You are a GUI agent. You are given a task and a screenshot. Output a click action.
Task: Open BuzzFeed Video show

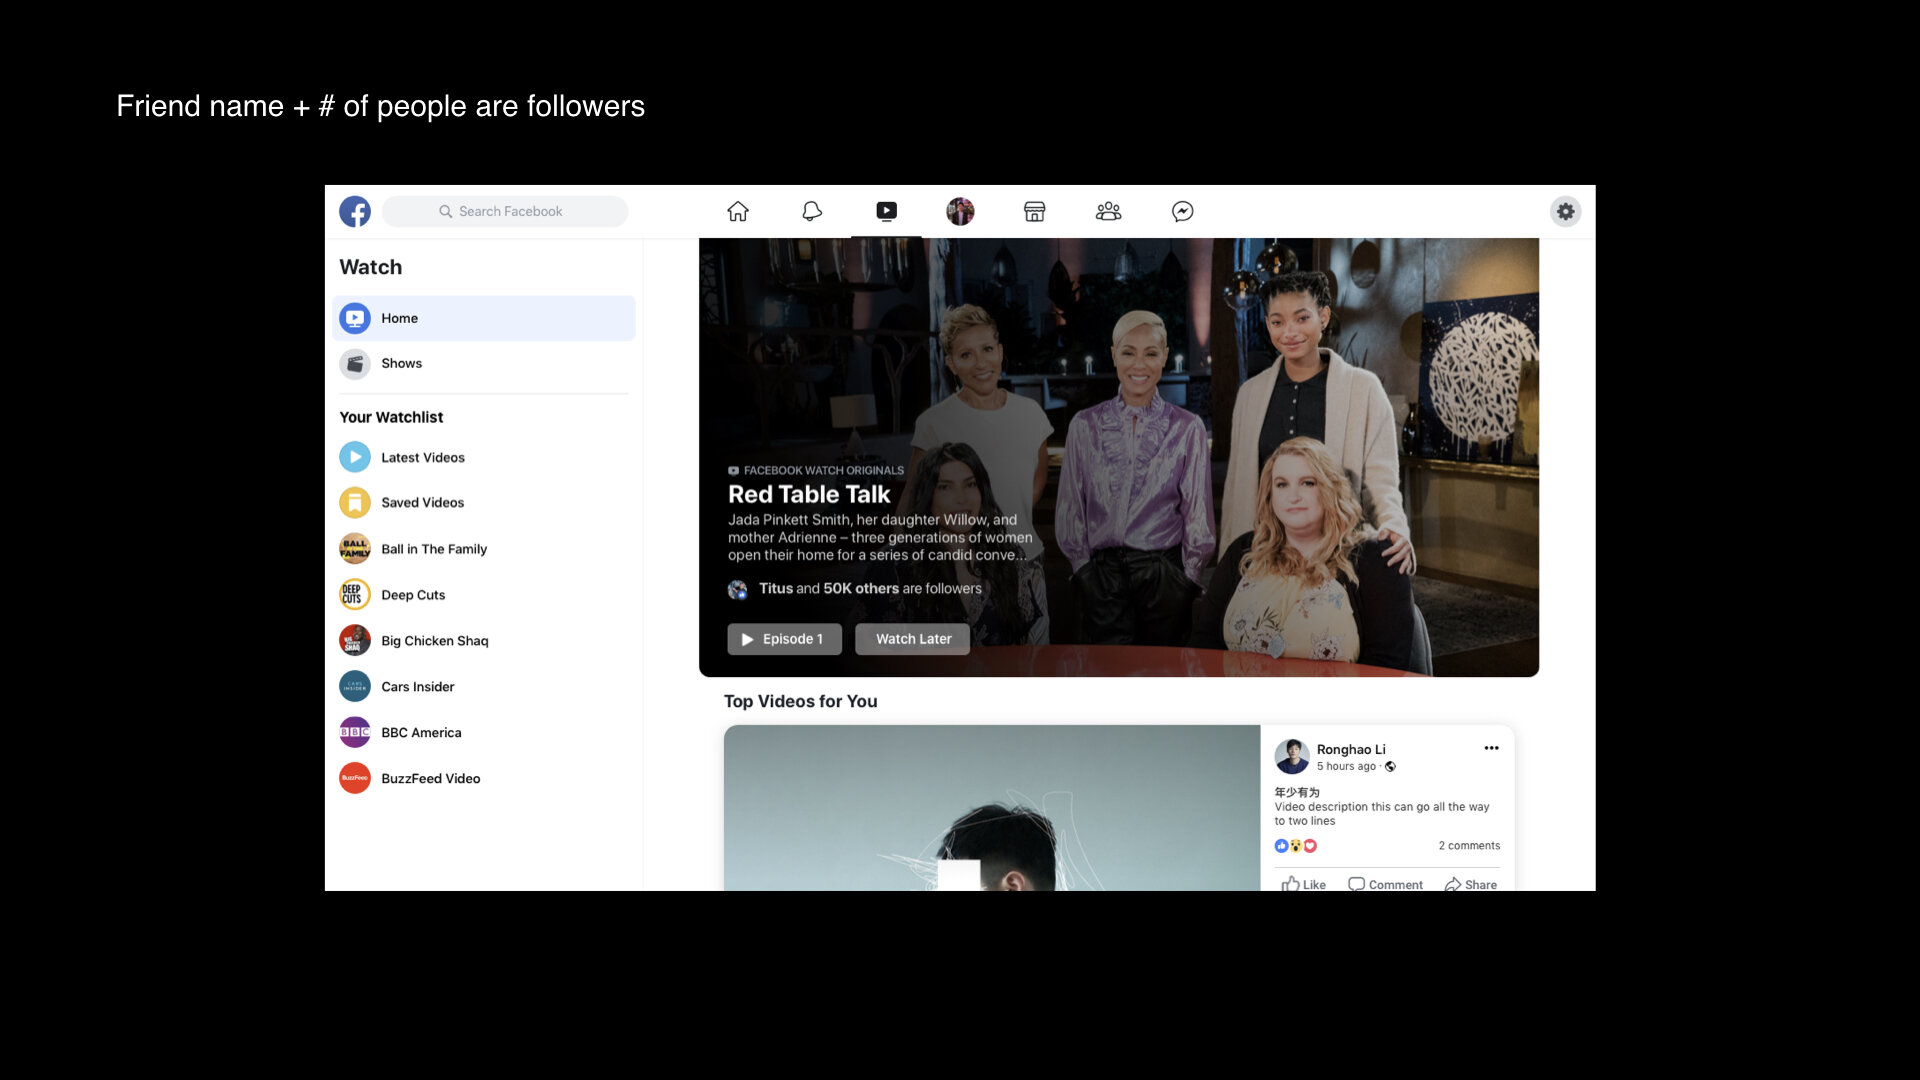coord(484,778)
